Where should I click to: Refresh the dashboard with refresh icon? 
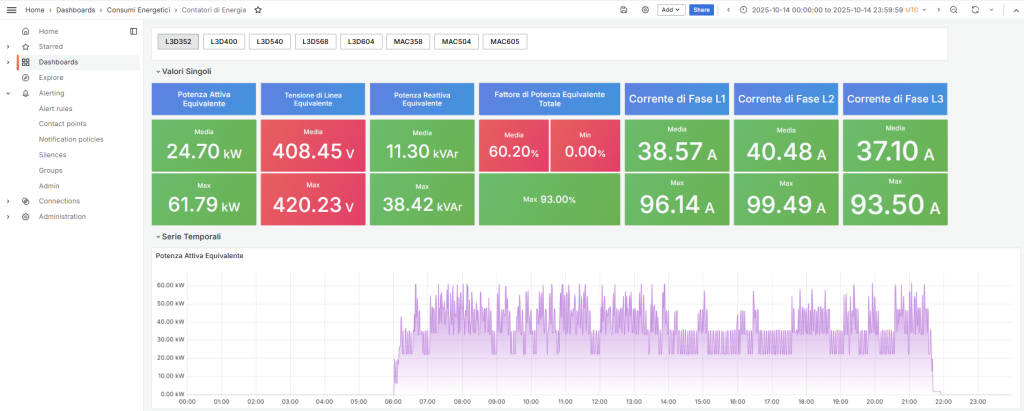coord(974,9)
